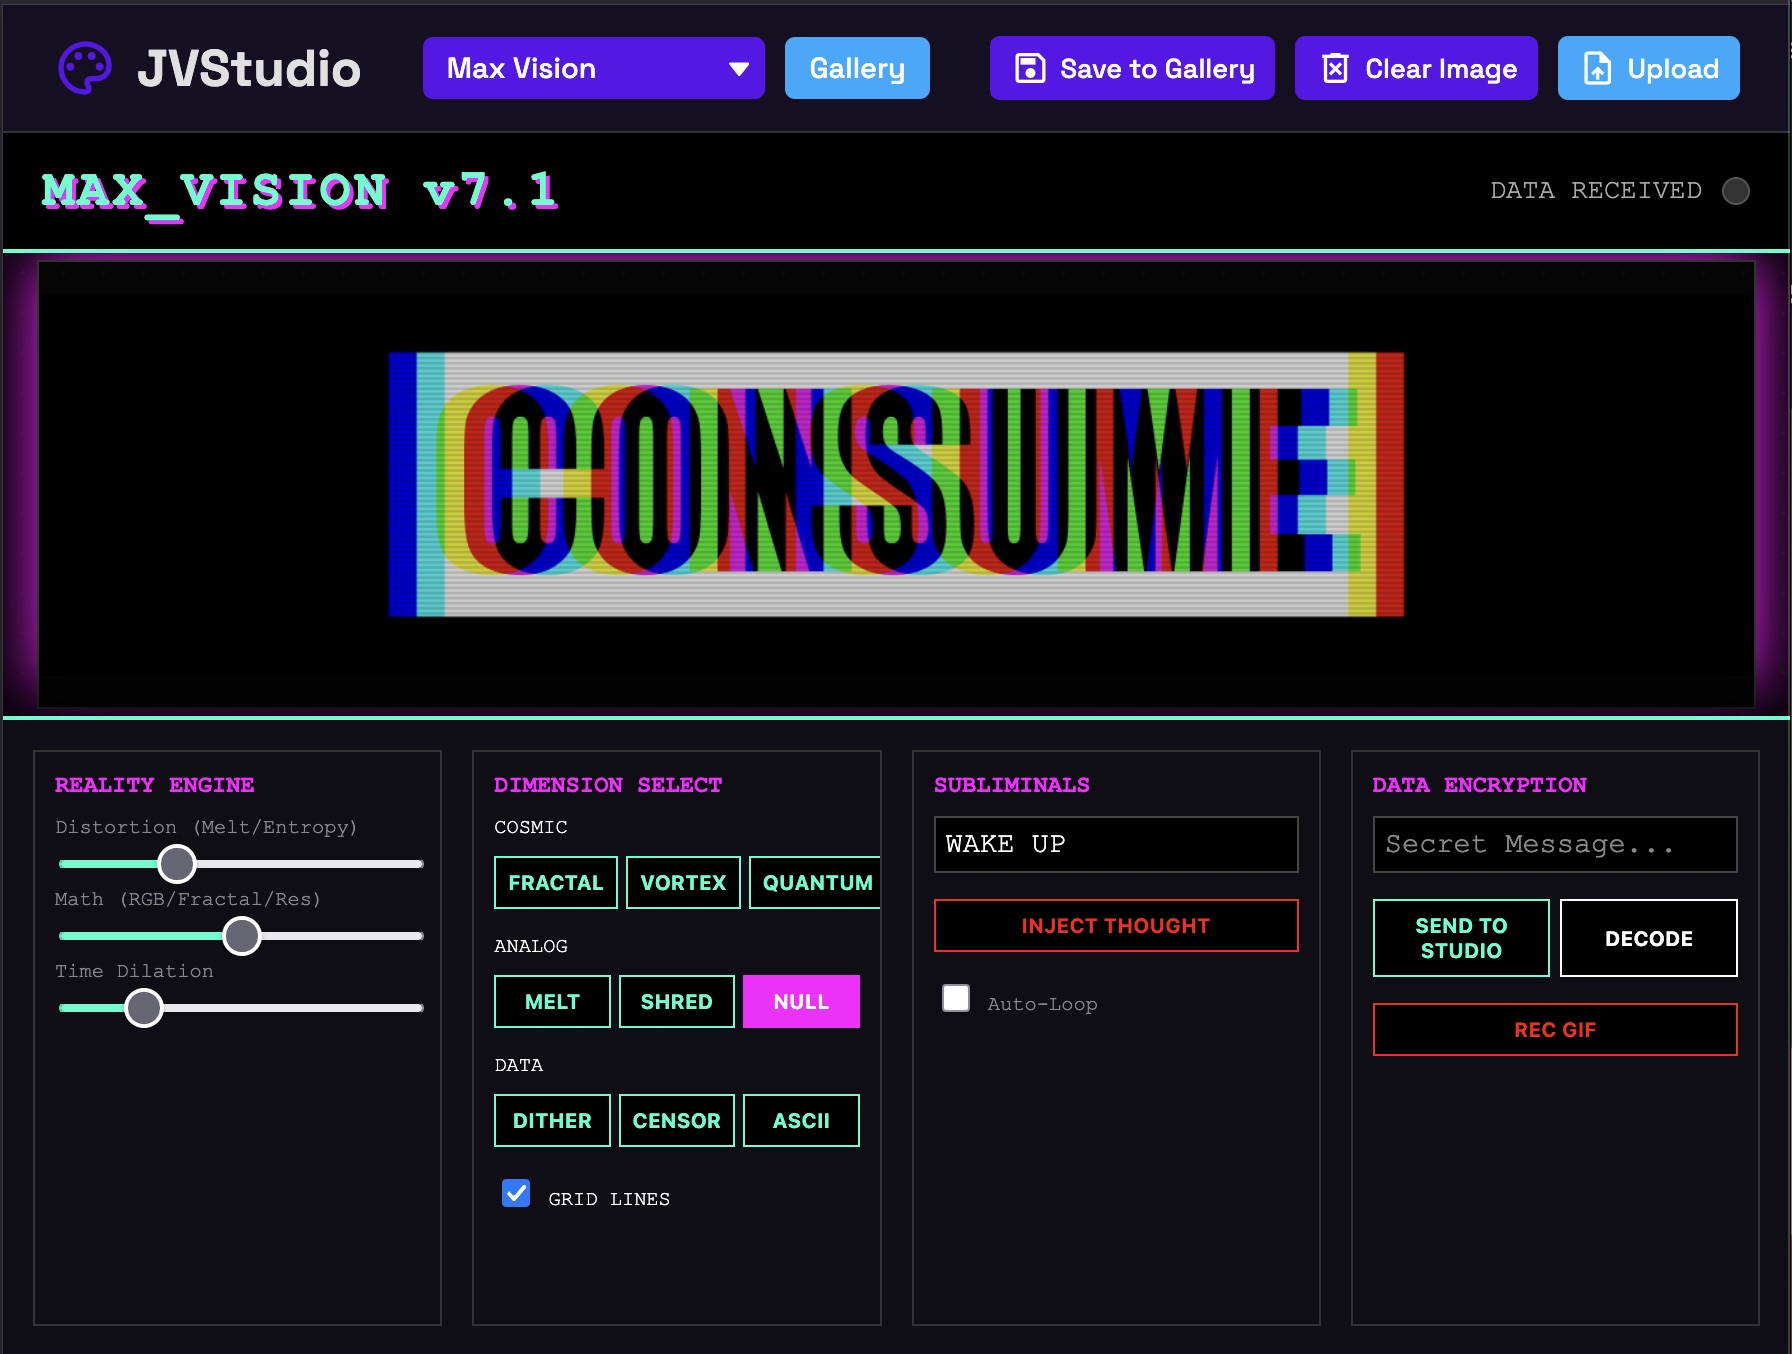The height and width of the screenshot is (1354, 1792).
Task: Select FRACTAL from the COSMIC dimension options
Action: (x=555, y=882)
